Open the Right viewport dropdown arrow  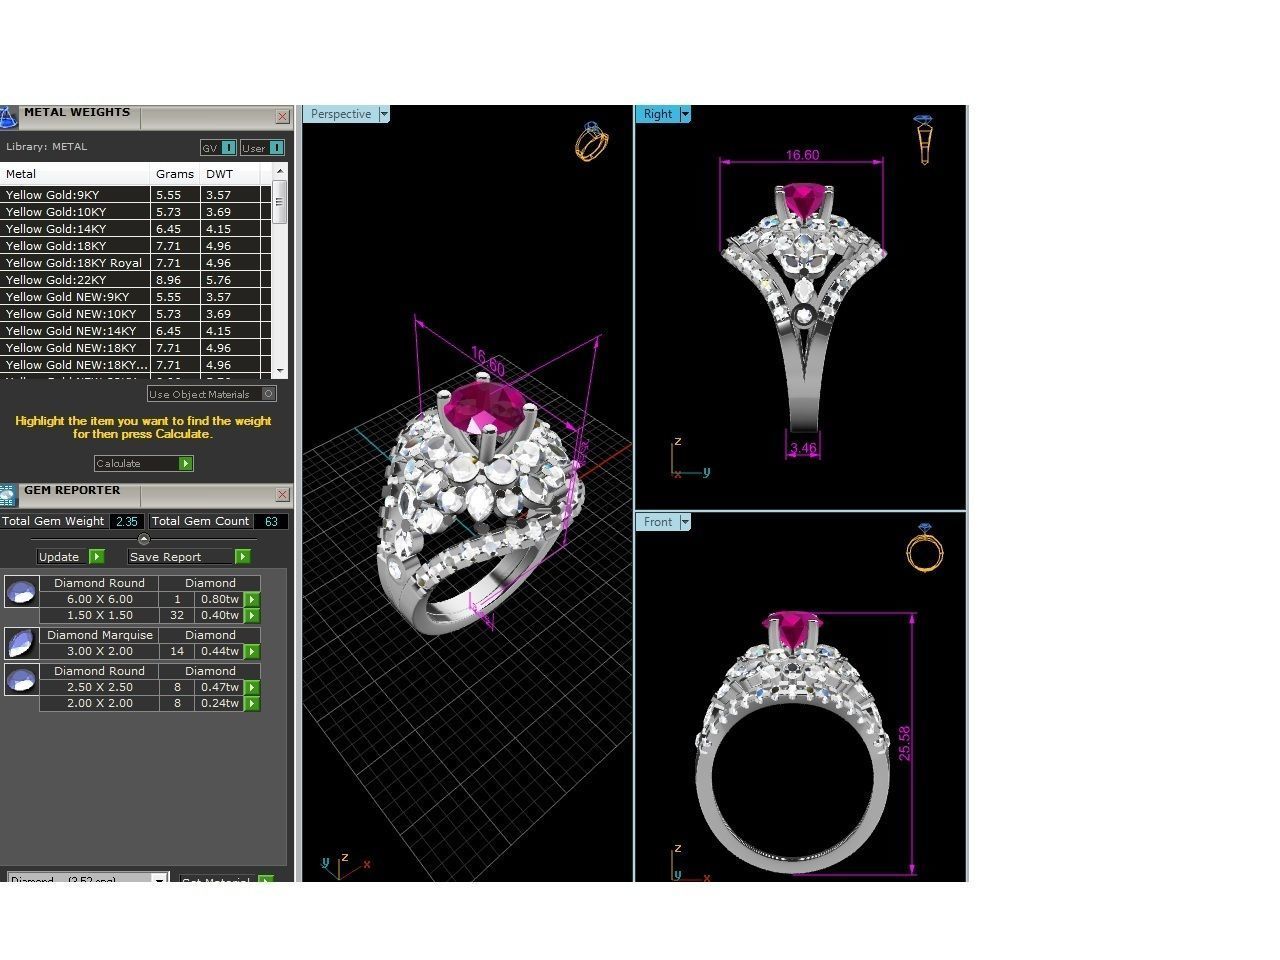(685, 114)
